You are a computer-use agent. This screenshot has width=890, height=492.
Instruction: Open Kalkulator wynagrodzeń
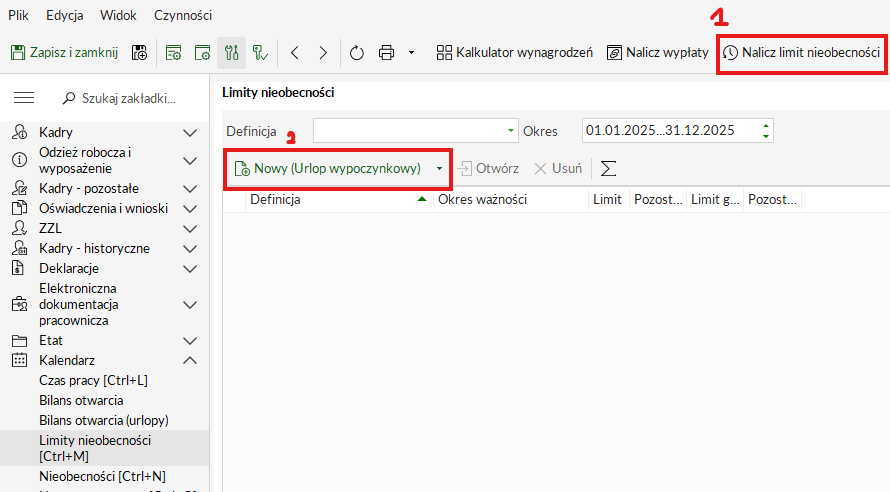pos(515,52)
